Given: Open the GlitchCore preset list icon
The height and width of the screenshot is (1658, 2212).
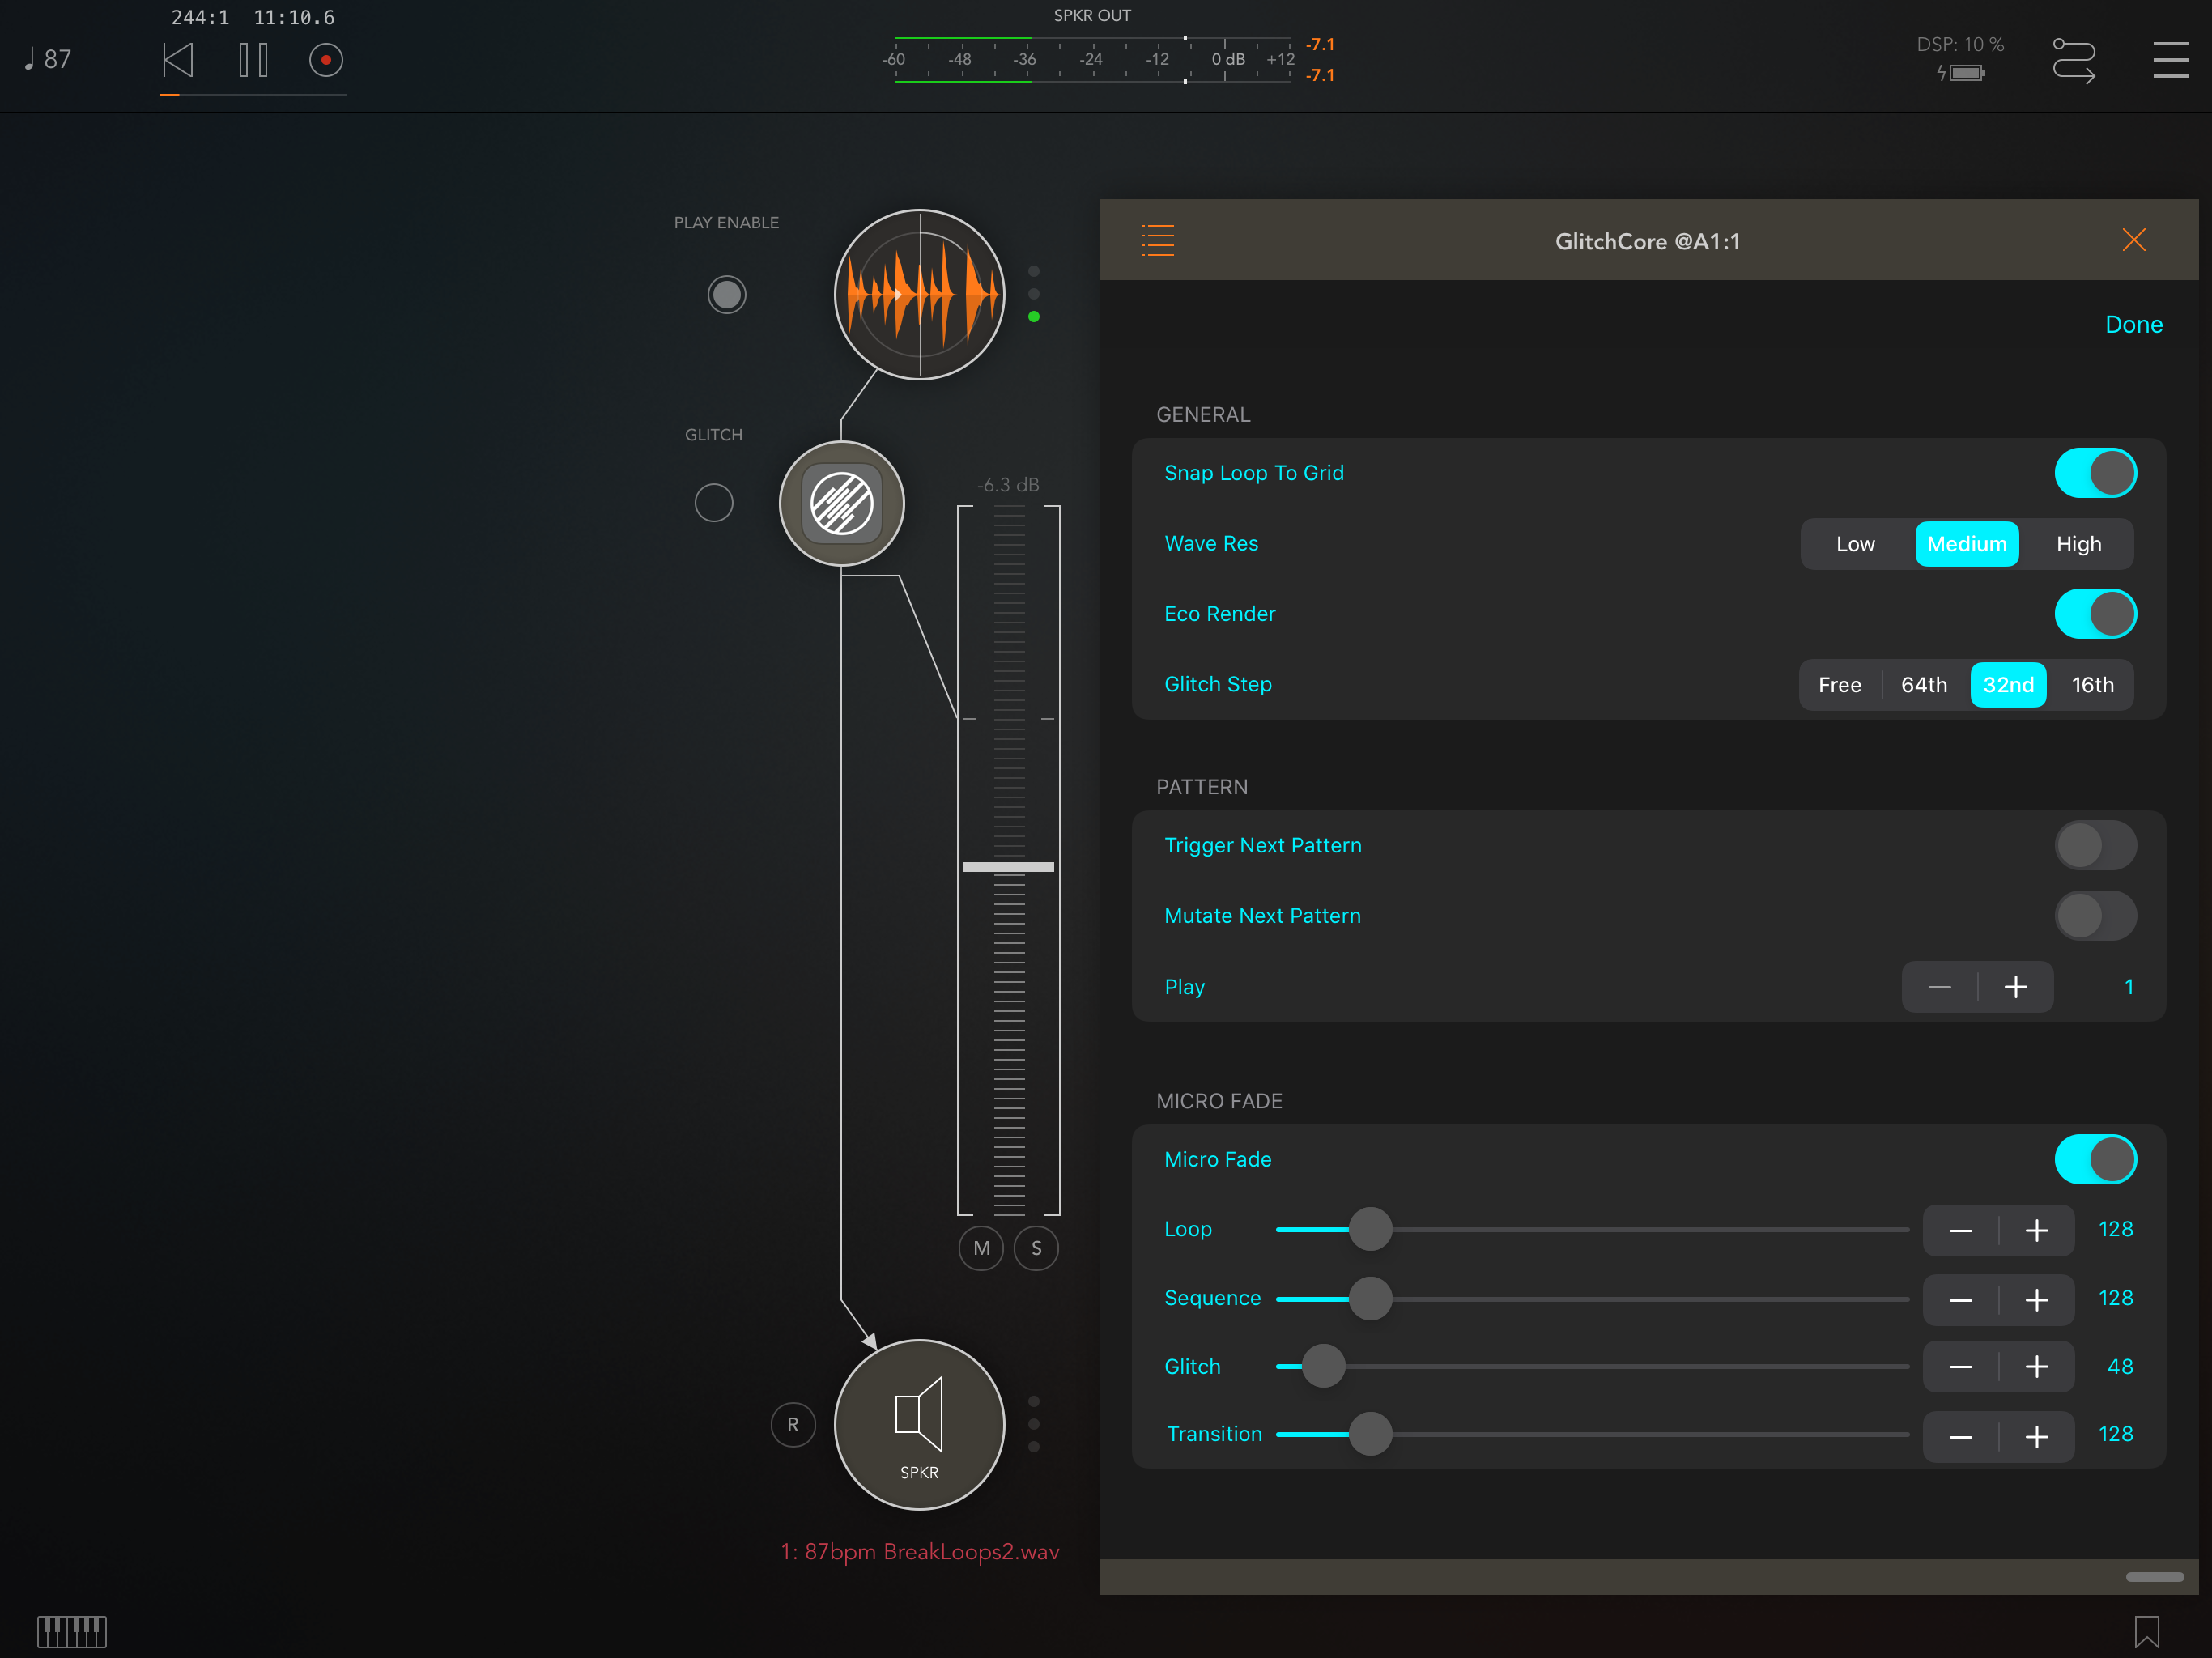Looking at the screenshot, I should (1157, 240).
